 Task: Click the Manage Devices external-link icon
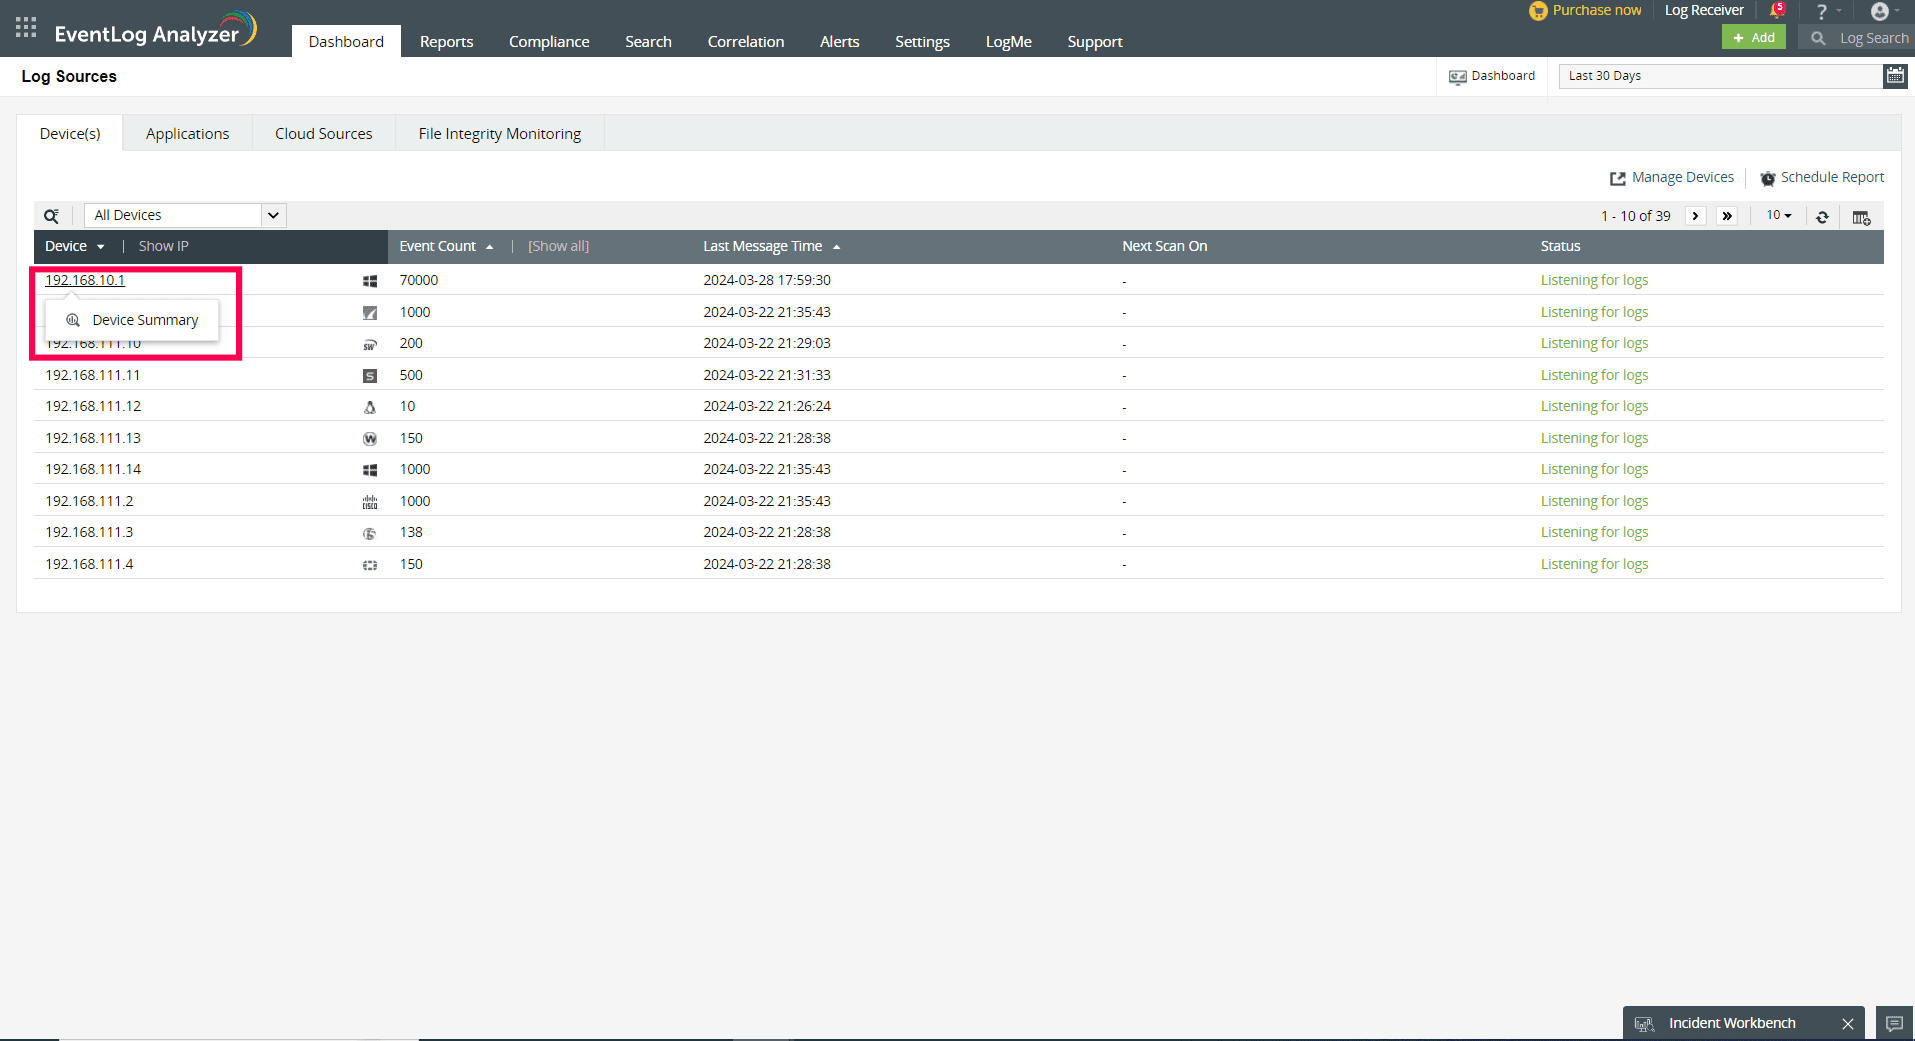[1617, 178]
